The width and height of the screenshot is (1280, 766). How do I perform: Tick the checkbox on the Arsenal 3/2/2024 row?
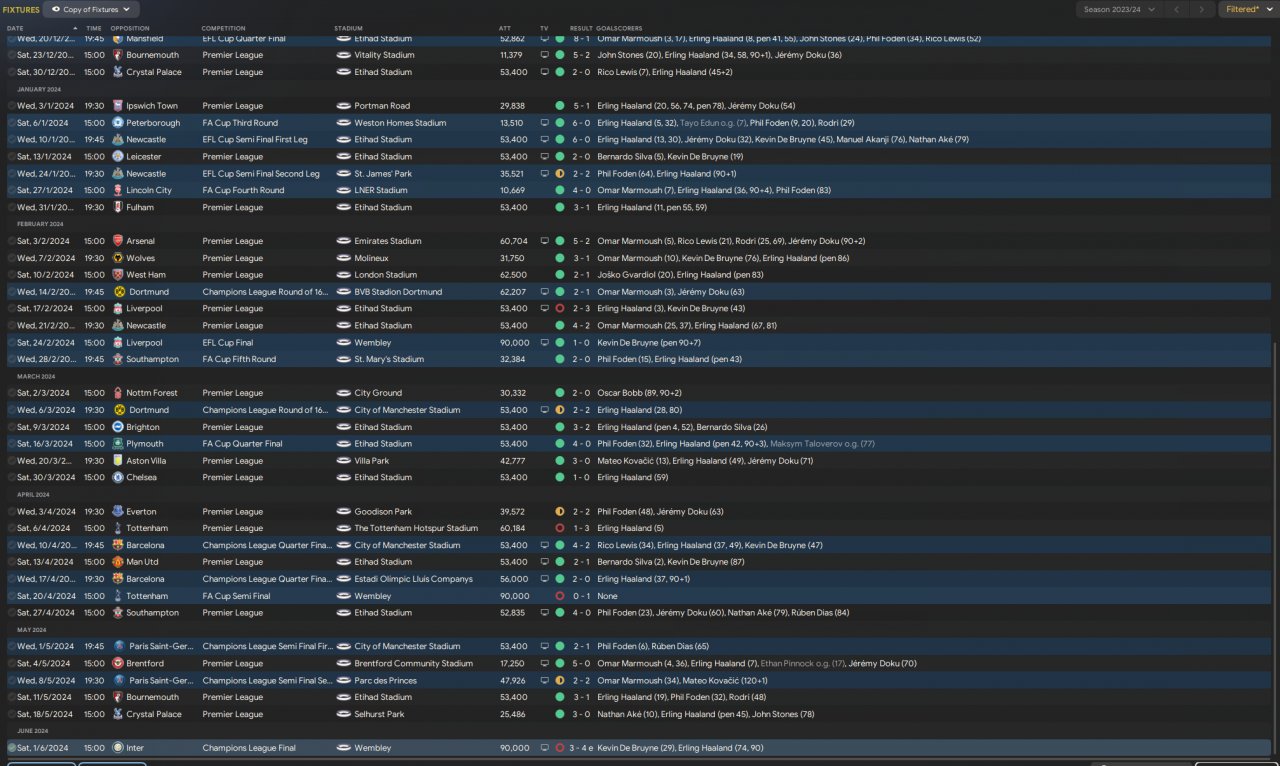click(12, 241)
